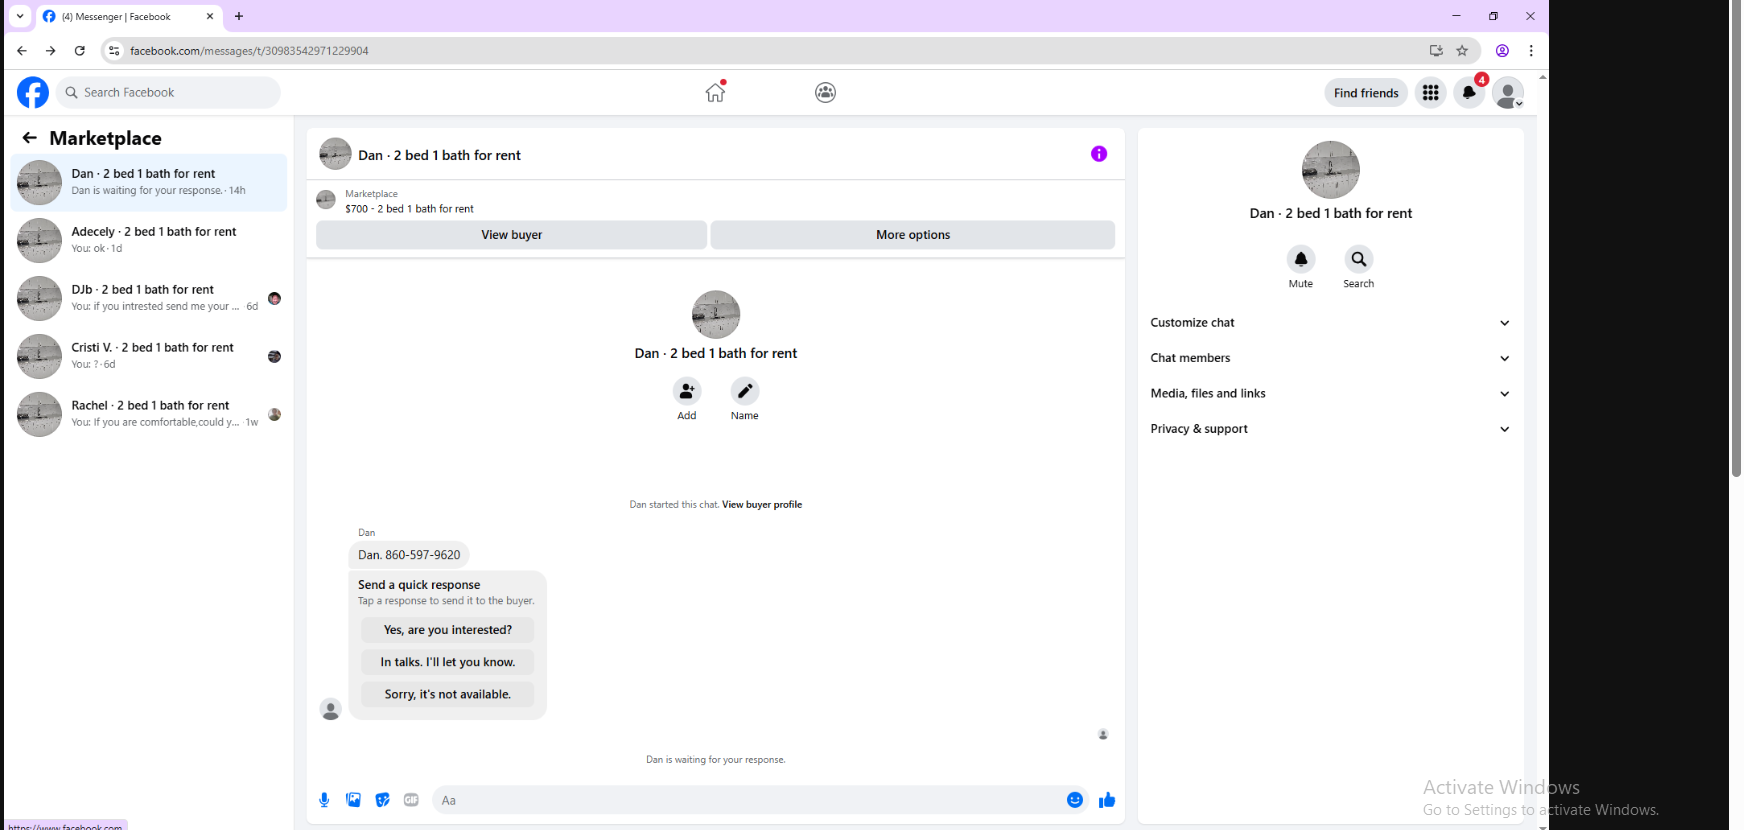The height and width of the screenshot is (830, 1744).
Task: Go back using the Marketplace back arrow
Action: [x=30, y=138]
